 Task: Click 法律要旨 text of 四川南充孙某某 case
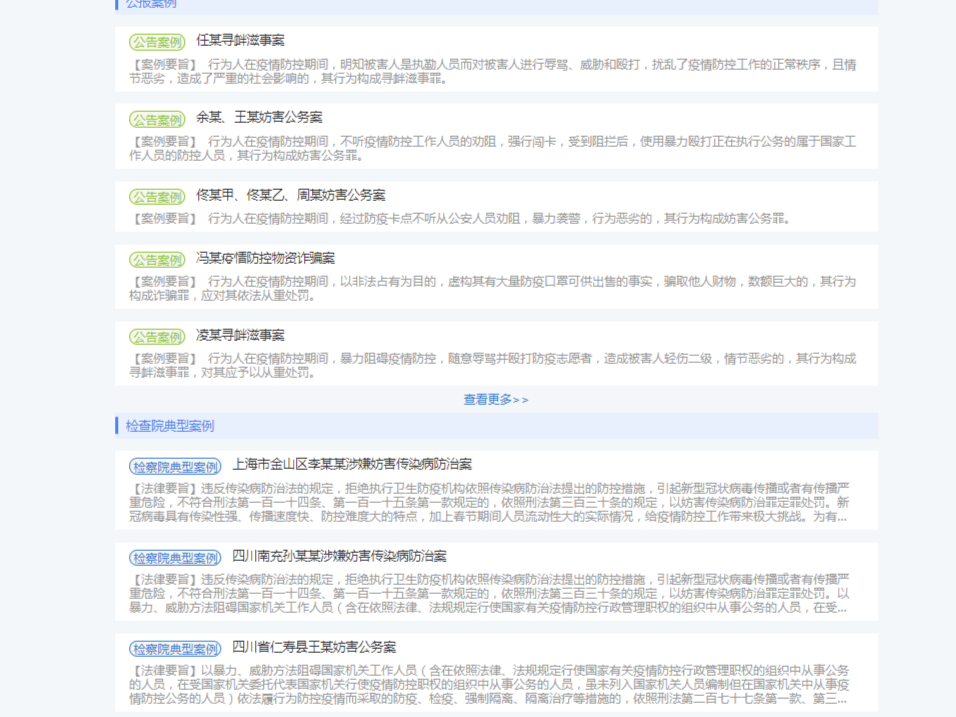point(489,593)
